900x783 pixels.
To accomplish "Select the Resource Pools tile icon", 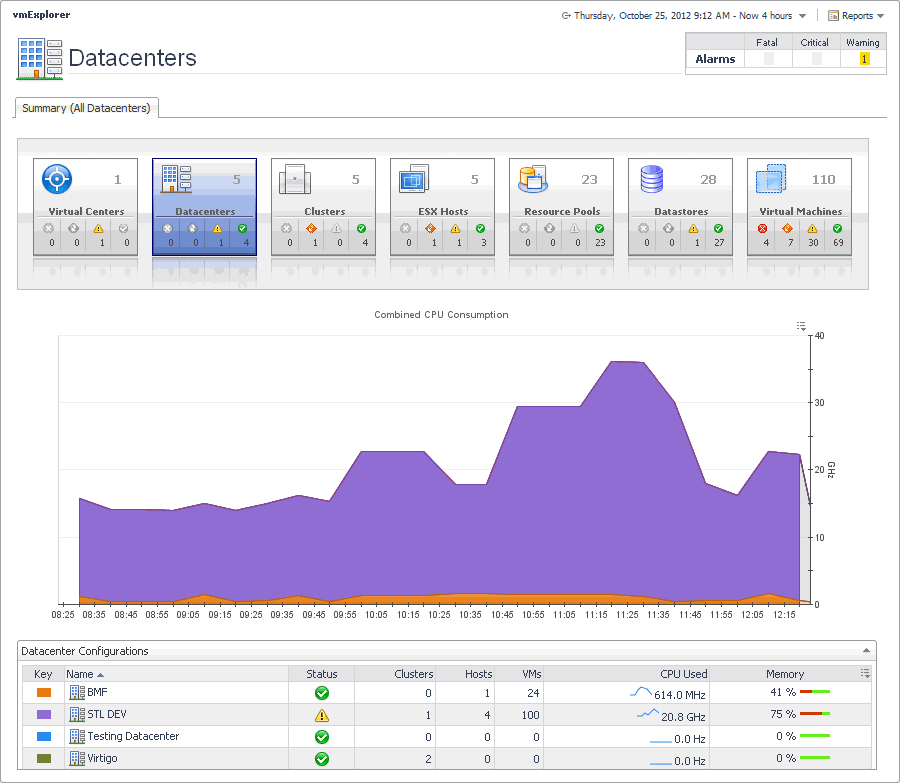I will click(532, 179).
